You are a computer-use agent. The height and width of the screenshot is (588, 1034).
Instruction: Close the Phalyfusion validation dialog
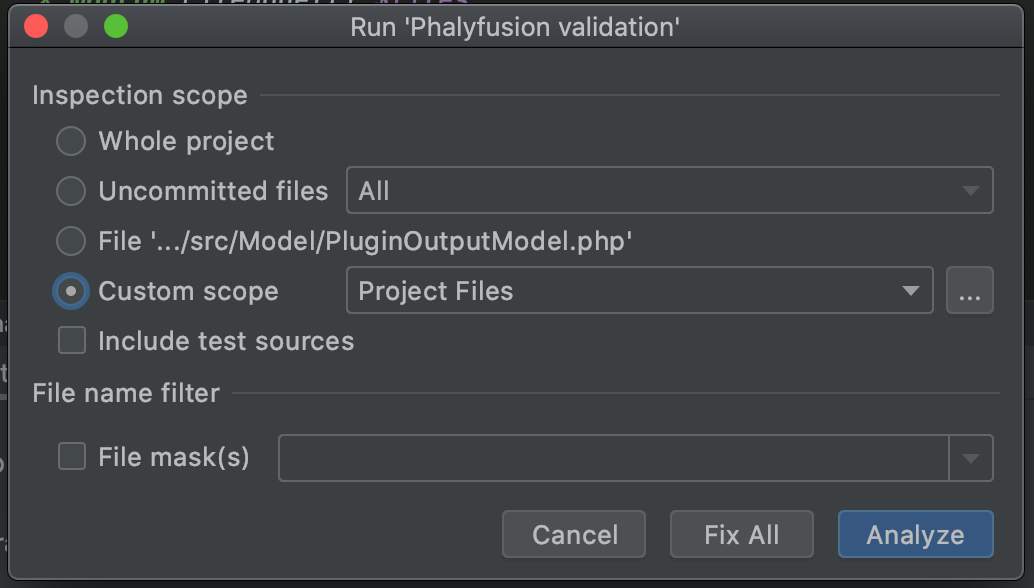click(37, 27)
